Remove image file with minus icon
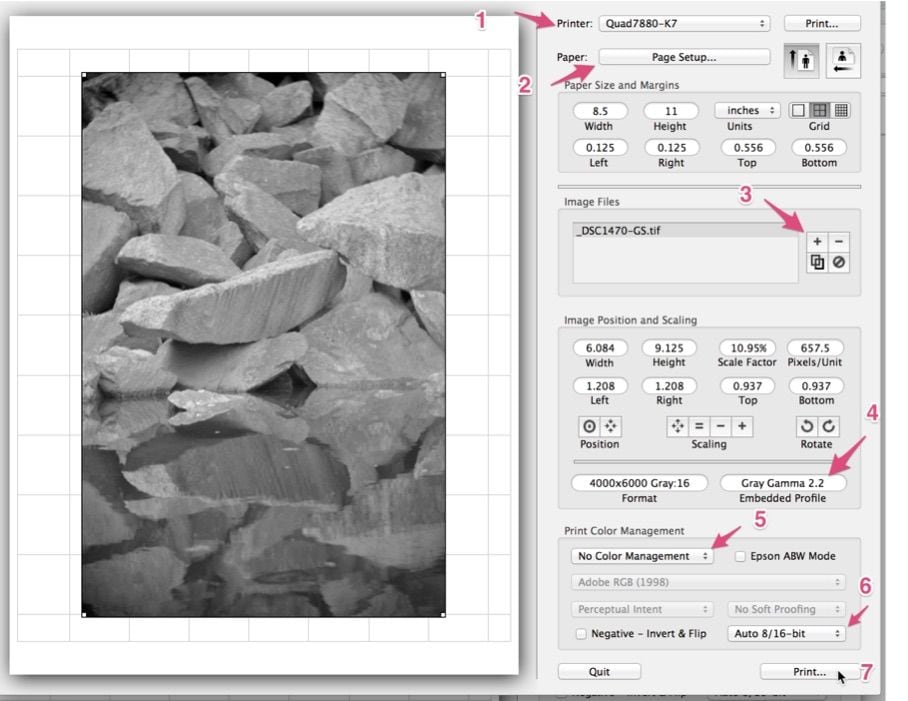This screenshot has height=701, width=908. (839, 242)
